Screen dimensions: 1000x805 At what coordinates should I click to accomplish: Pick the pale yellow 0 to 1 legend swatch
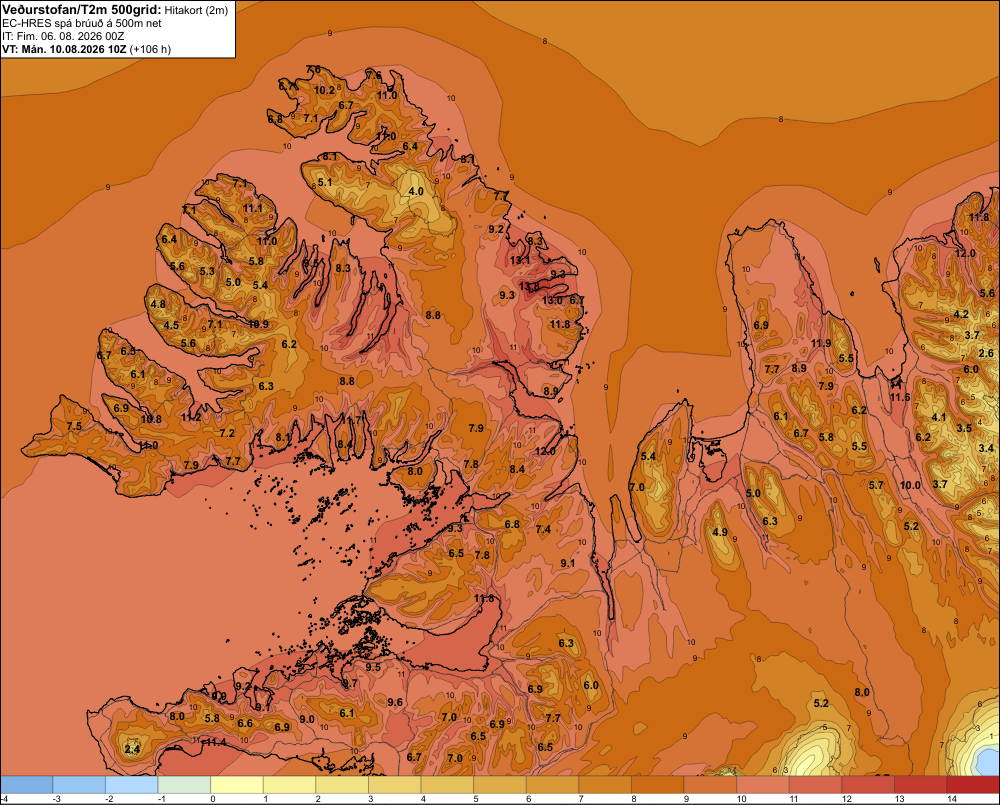[x=237, y=785]
